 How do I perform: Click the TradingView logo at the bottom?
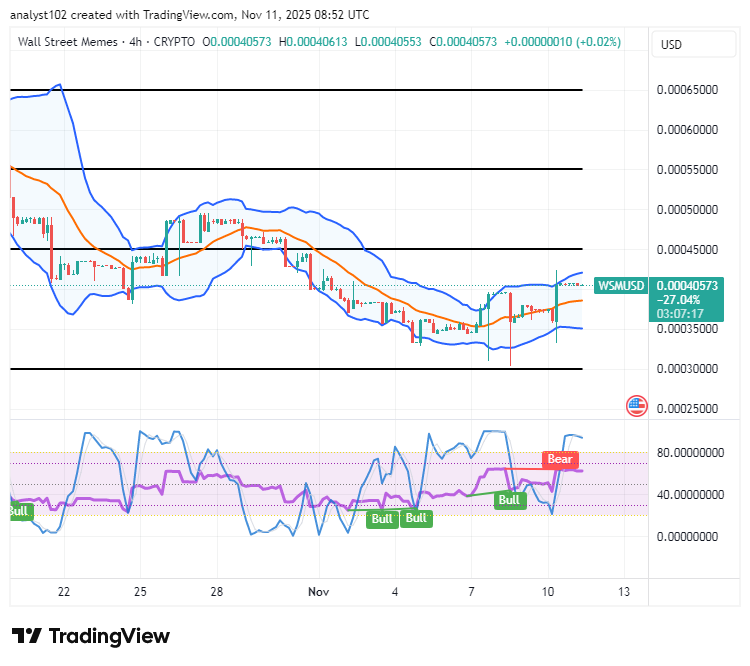click(x=91, y=636)
